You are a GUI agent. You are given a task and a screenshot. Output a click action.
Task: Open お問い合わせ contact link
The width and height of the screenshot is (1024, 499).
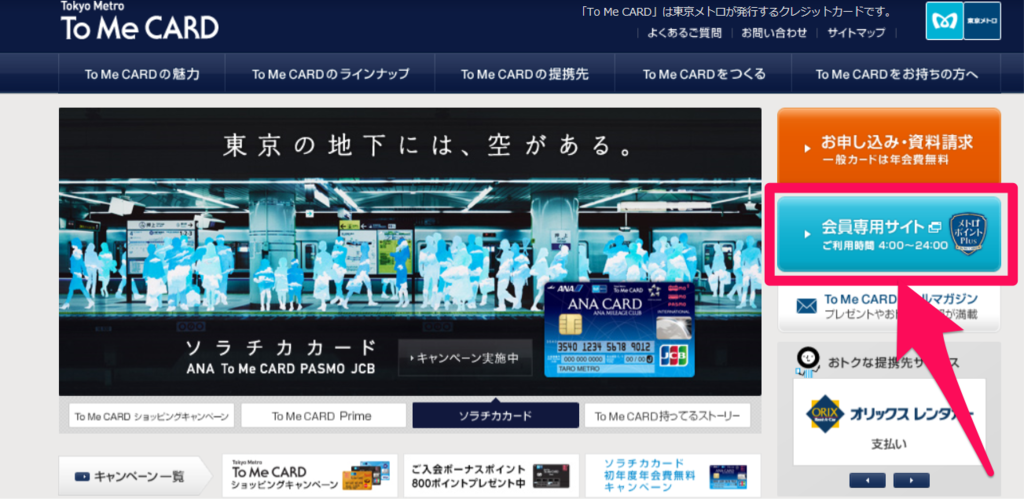(774, 33)
